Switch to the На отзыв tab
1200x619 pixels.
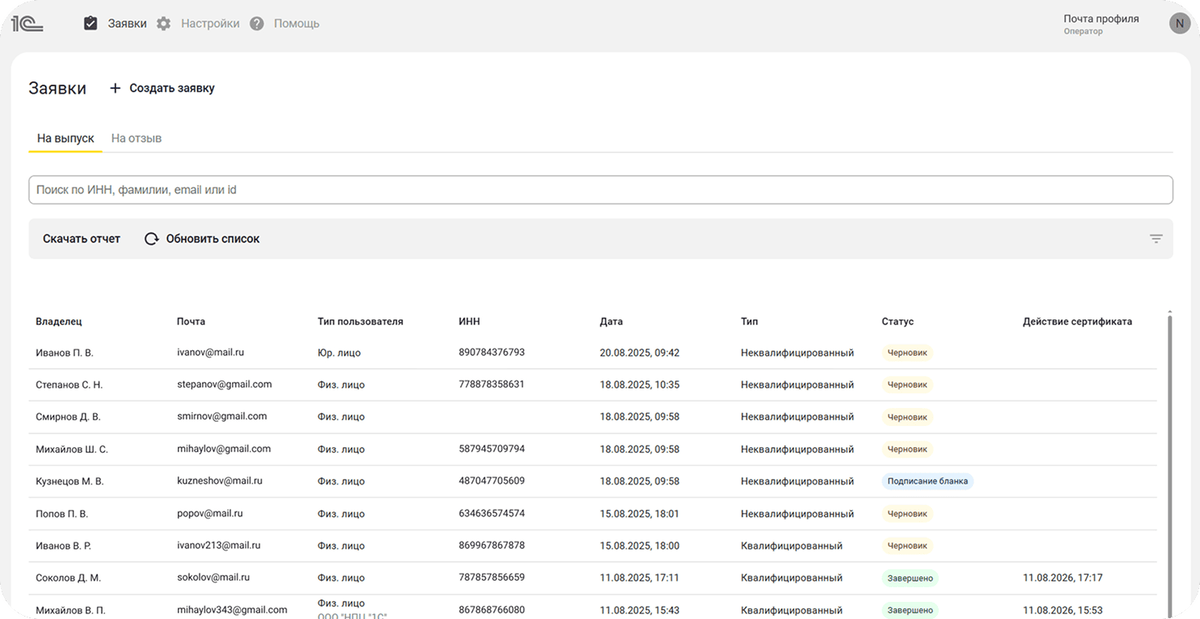136,138
